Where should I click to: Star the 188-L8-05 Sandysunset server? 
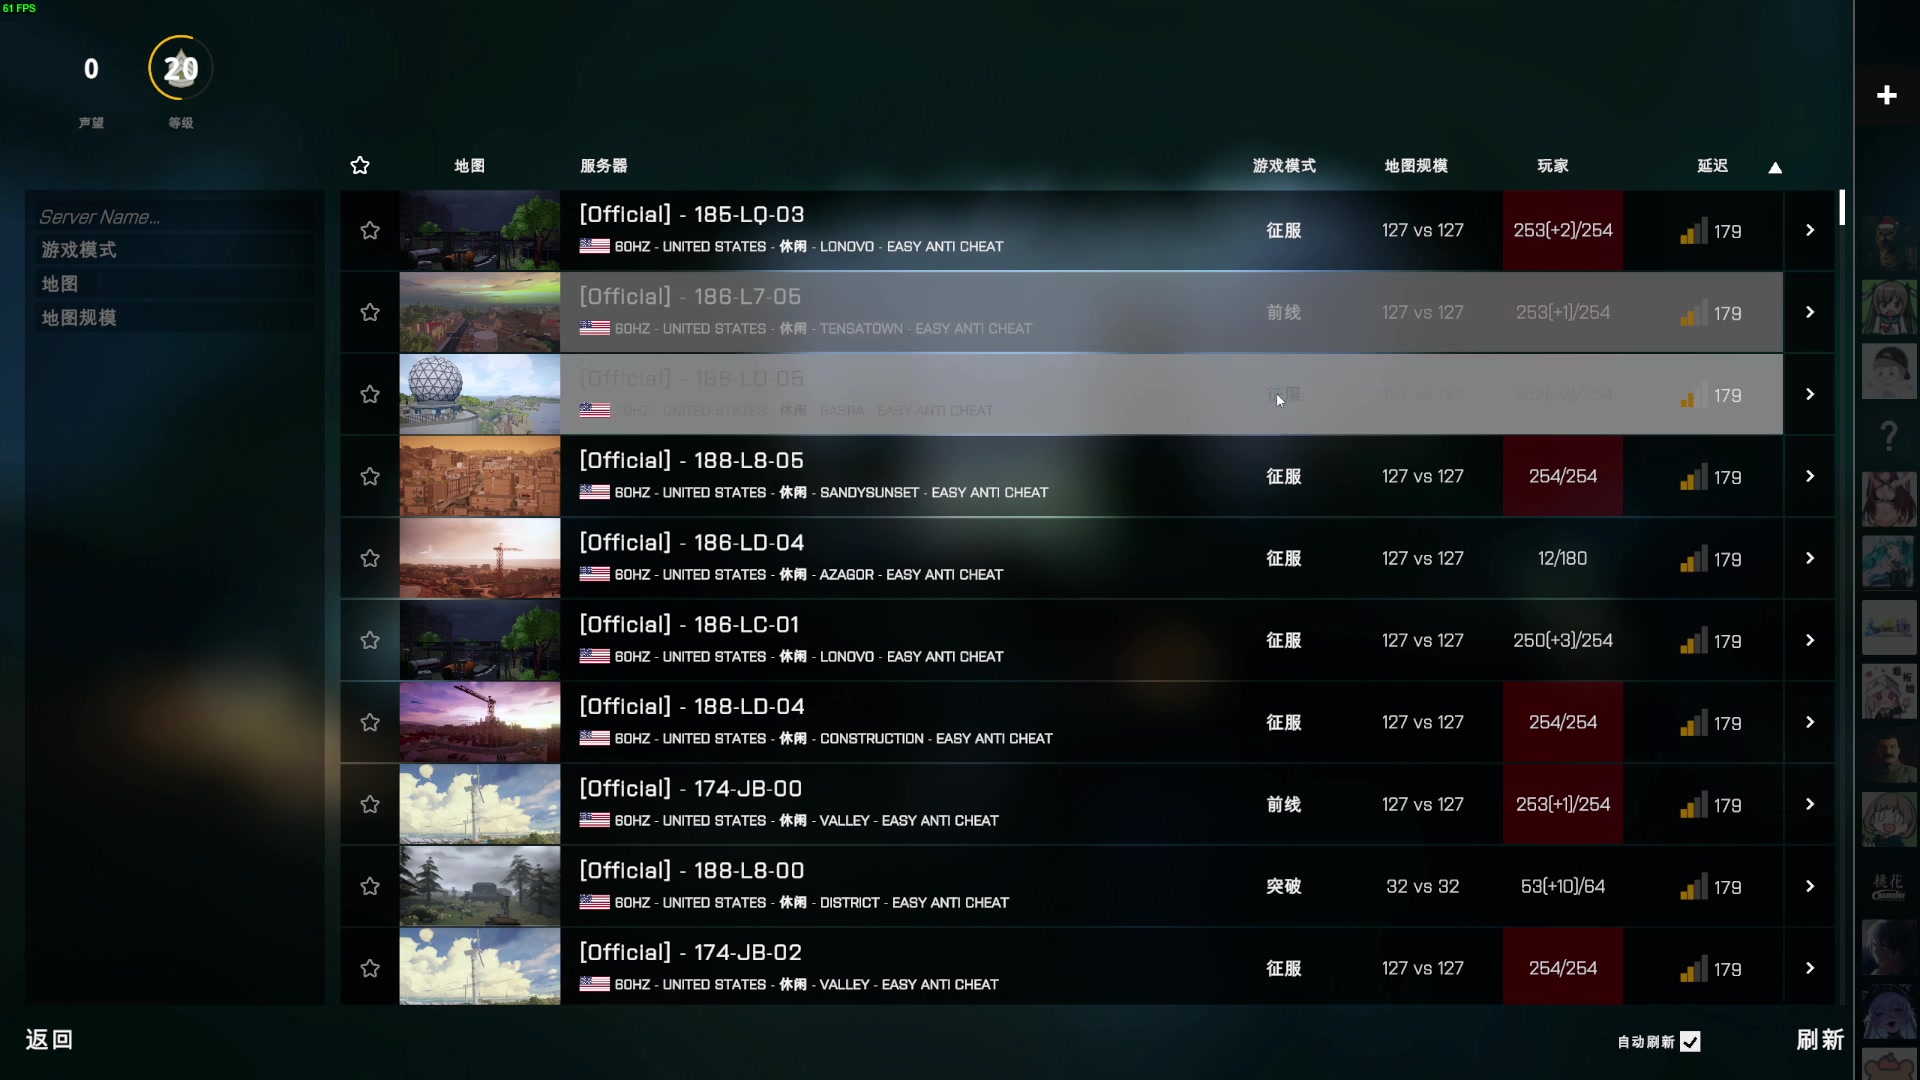(x=370, y=477)
